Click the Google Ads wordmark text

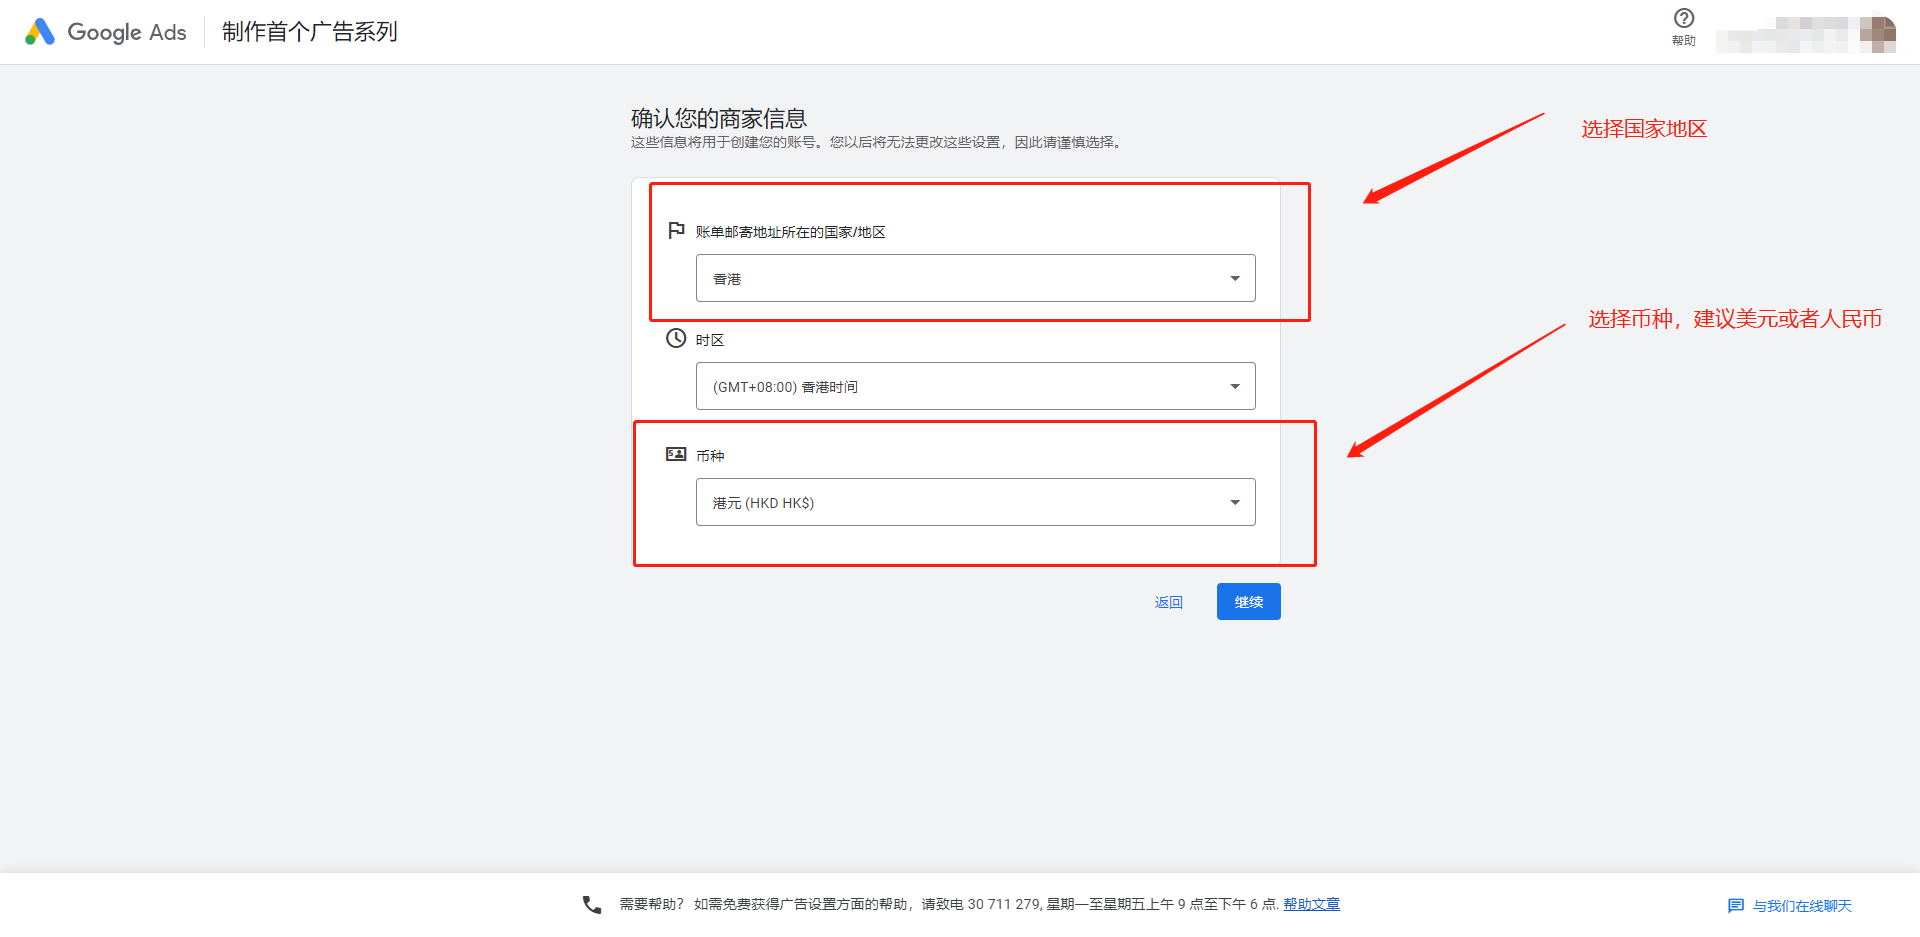127,32
